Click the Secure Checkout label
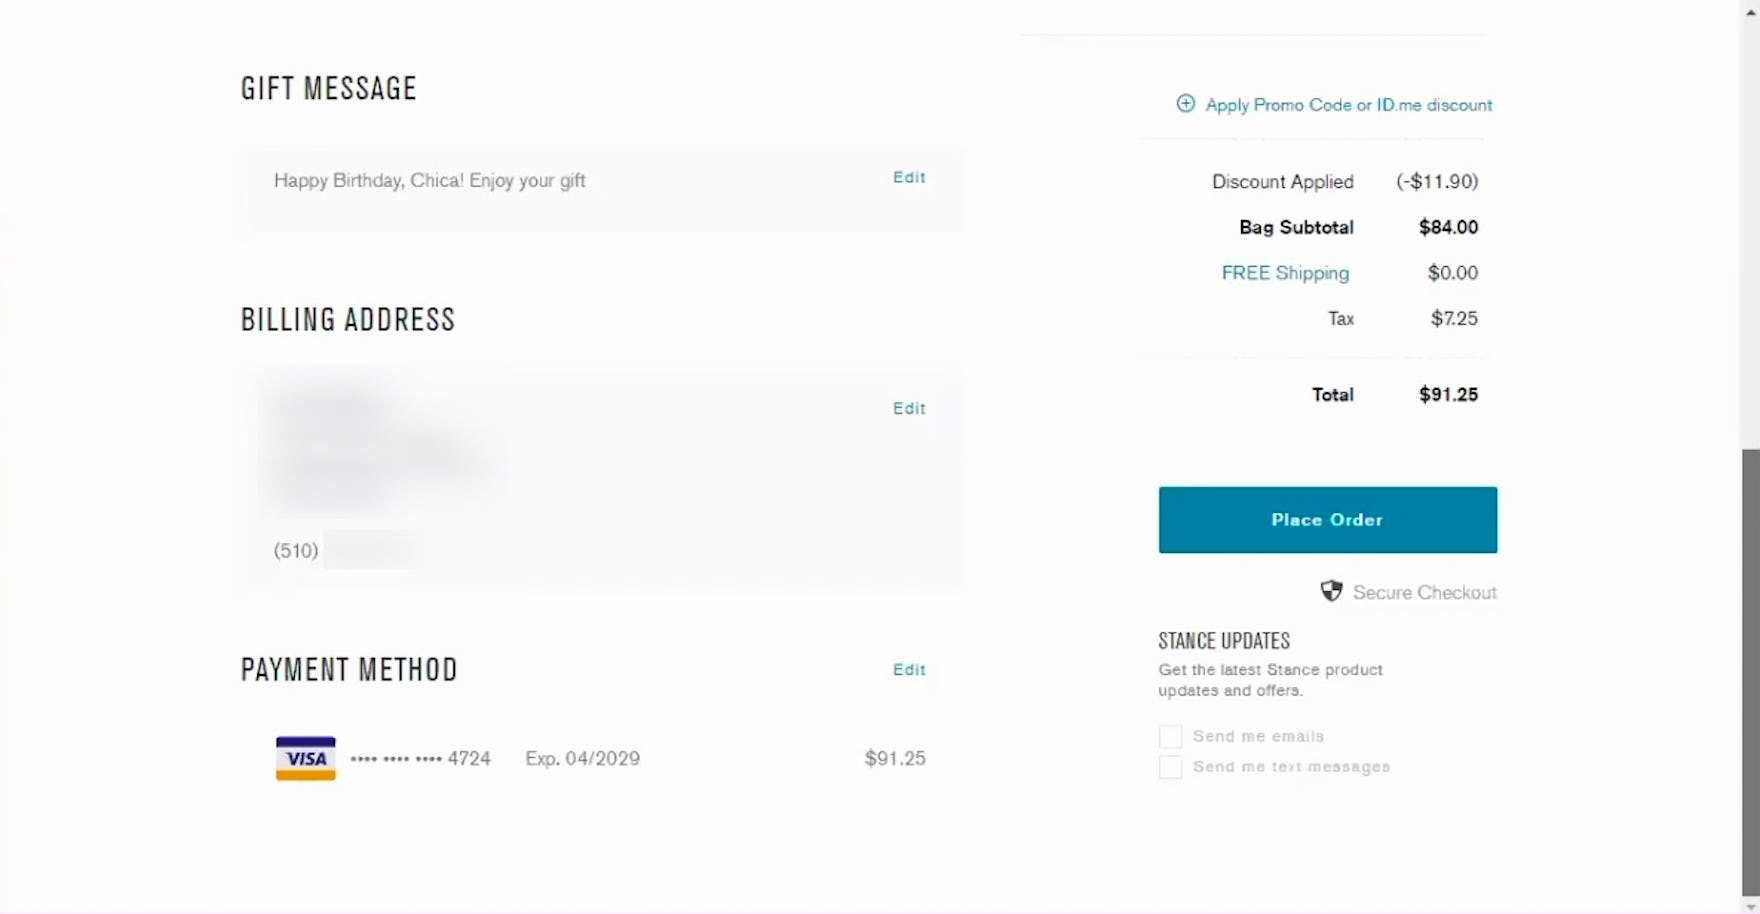 [1424, 593]
